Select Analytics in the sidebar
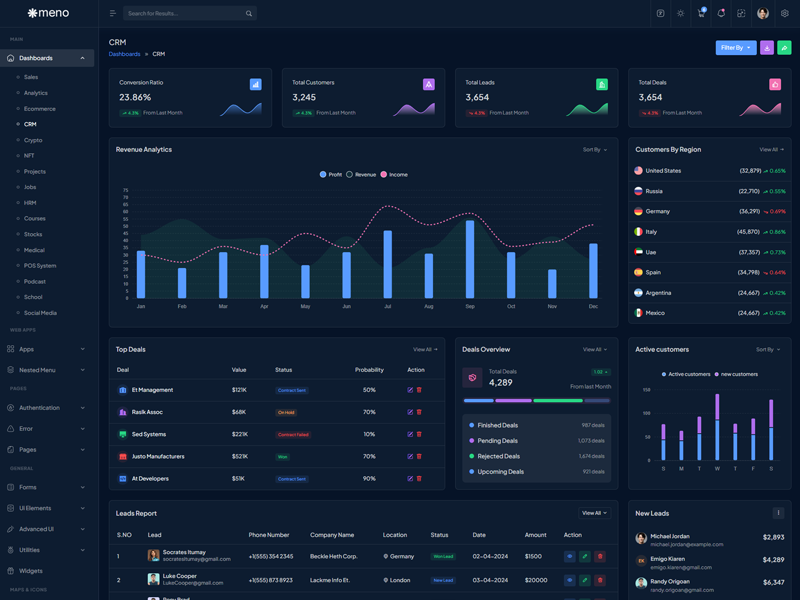This screenshot has height=600, width=800. pos(36,93)
